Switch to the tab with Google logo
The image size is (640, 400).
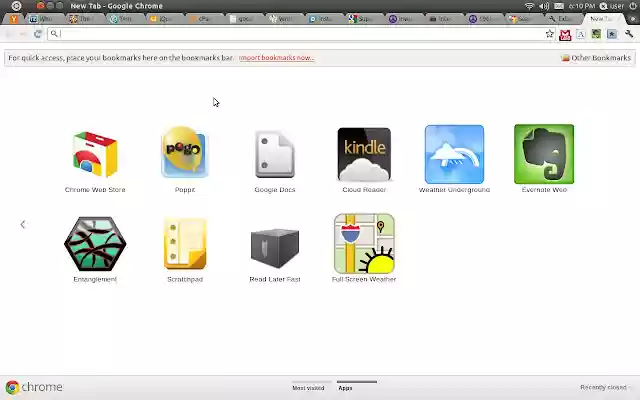[x=361, y=19]
